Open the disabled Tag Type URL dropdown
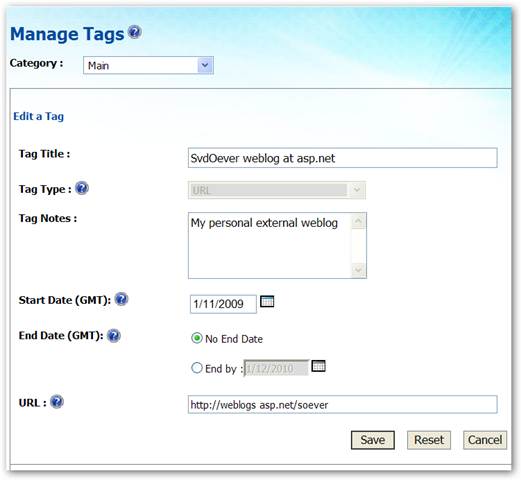Viewport: 521px width, 480px height. tap(277, 190)
